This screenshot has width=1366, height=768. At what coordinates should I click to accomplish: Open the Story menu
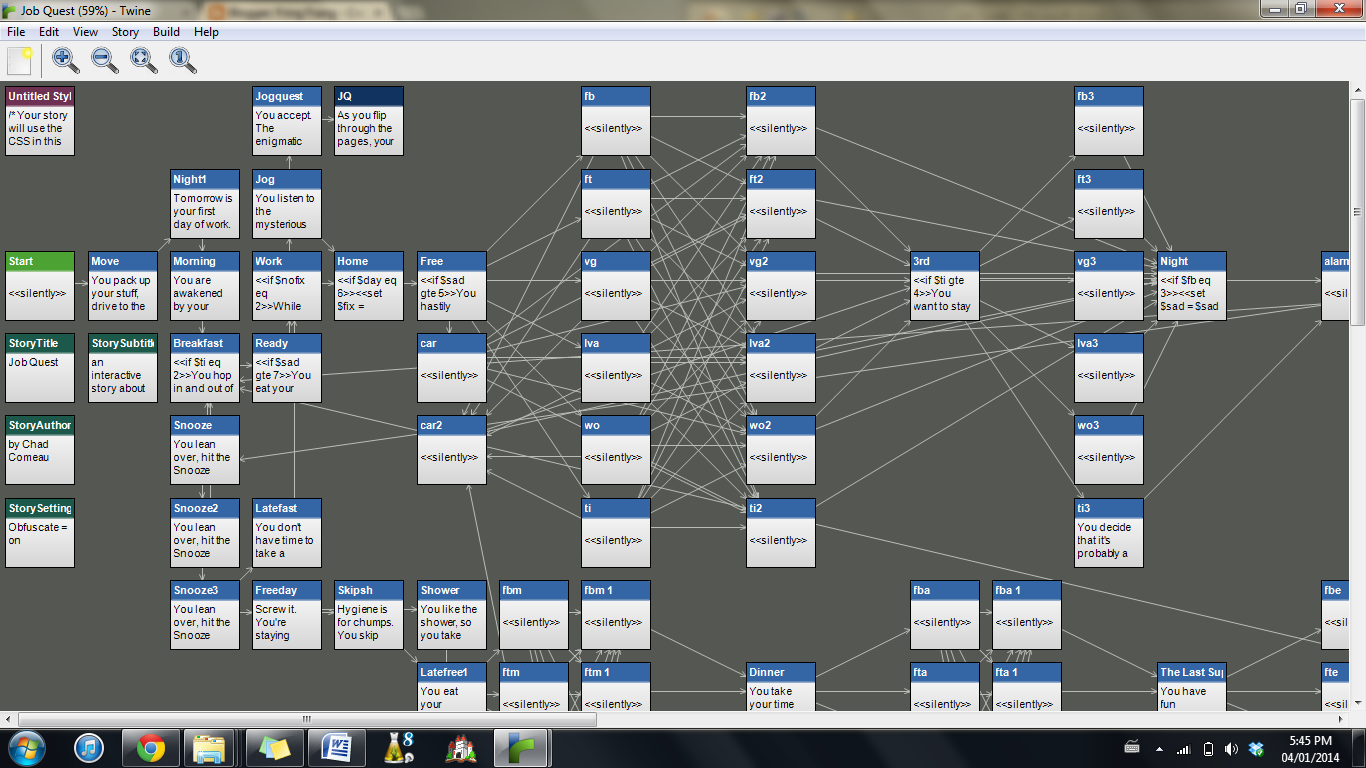pyautogui.click(x=125, y=32)
